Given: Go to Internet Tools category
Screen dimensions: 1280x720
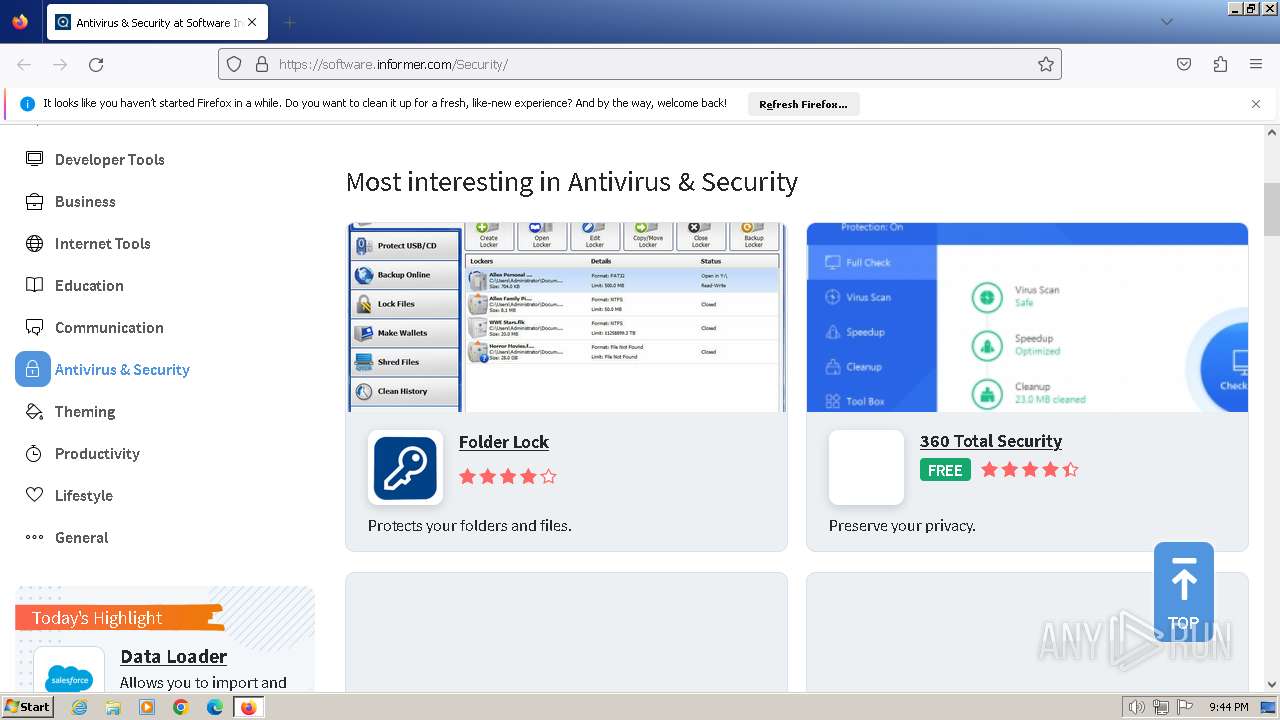Looking at the screenshot, I should (103, 243).
